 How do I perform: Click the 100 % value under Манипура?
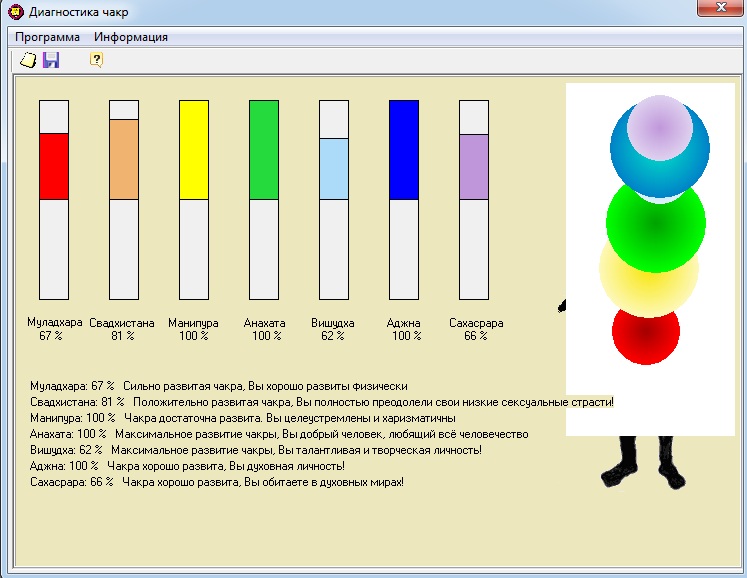click(x=193, y=336)
